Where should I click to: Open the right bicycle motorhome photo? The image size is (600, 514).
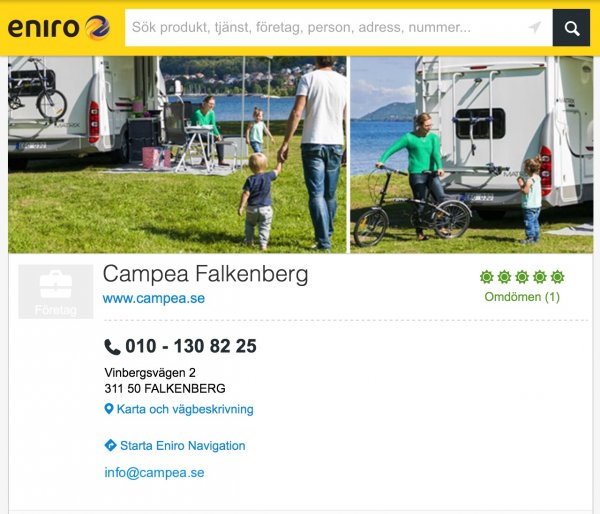coord(471,155)
